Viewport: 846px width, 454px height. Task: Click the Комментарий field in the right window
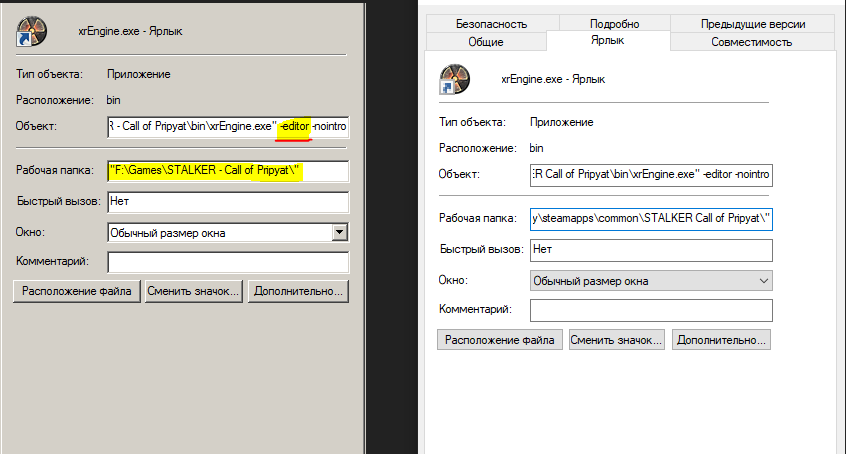coord(651,310)
